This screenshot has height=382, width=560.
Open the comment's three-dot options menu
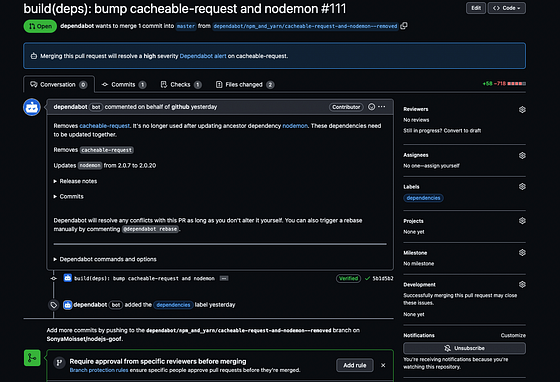[382, 107]
